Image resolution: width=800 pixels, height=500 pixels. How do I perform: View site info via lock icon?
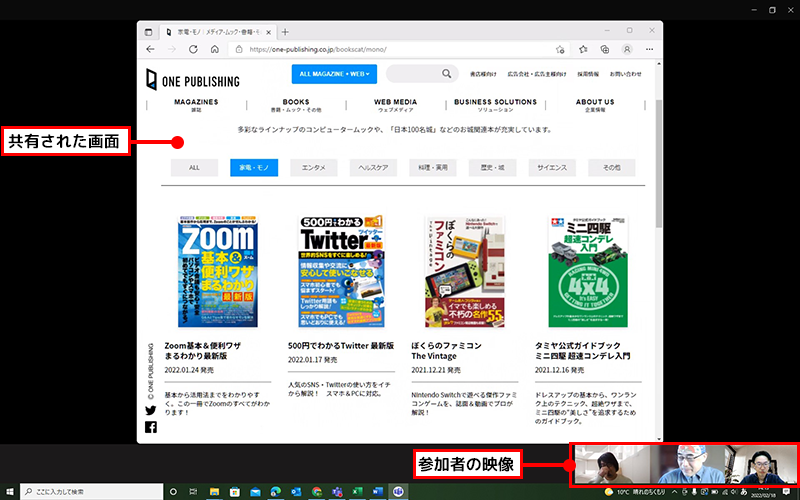[238, 49]
